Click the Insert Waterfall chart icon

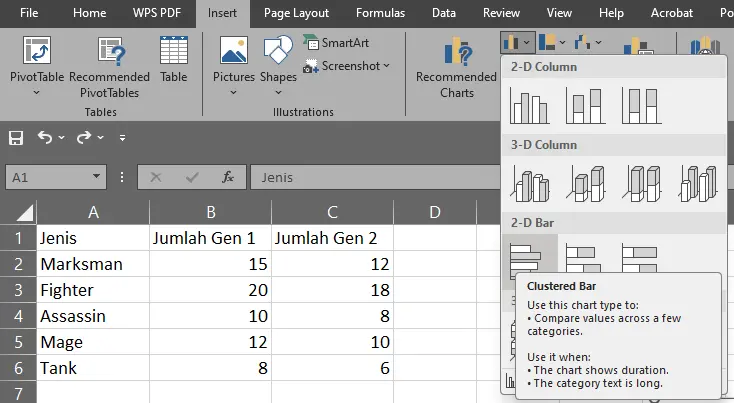point(582,43)
